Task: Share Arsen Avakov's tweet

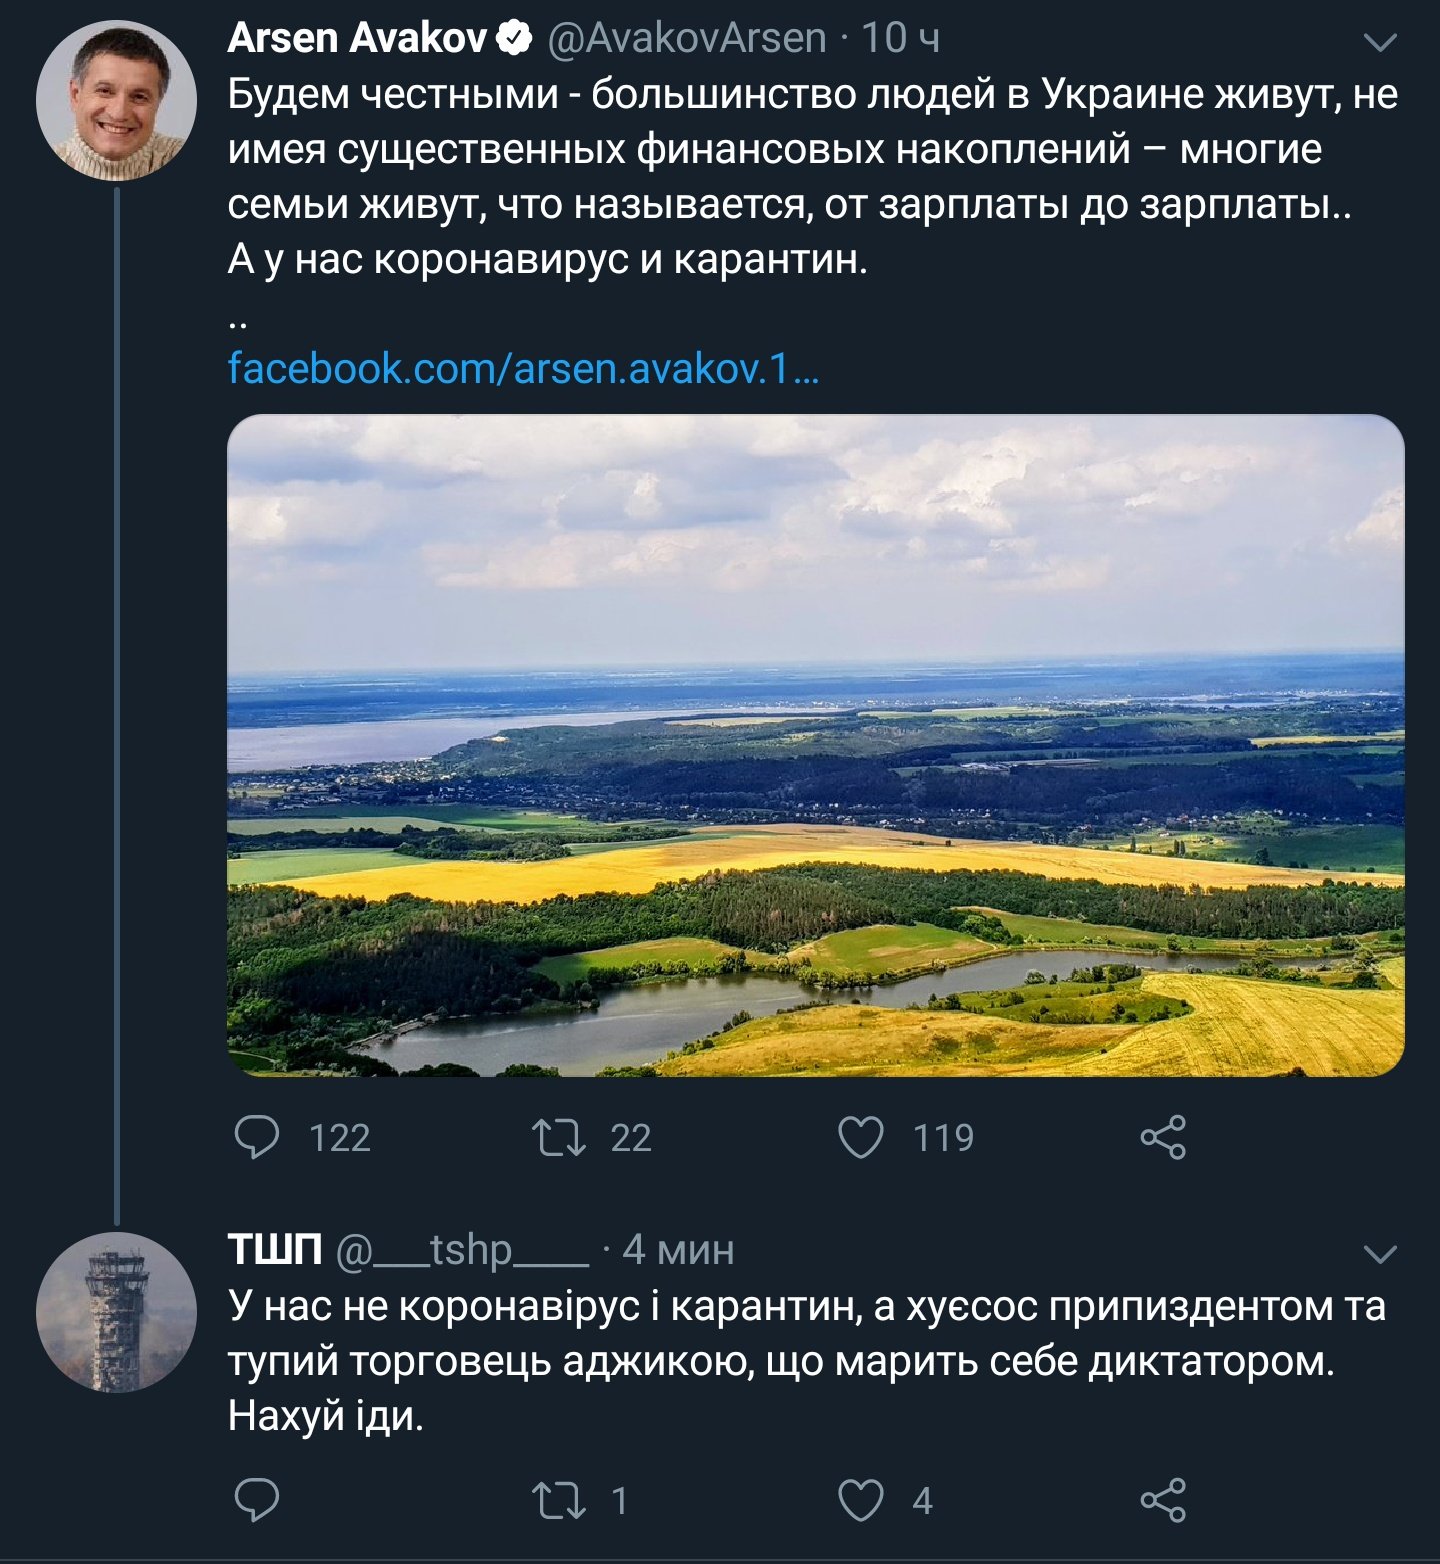Action: (1163, 1137)
